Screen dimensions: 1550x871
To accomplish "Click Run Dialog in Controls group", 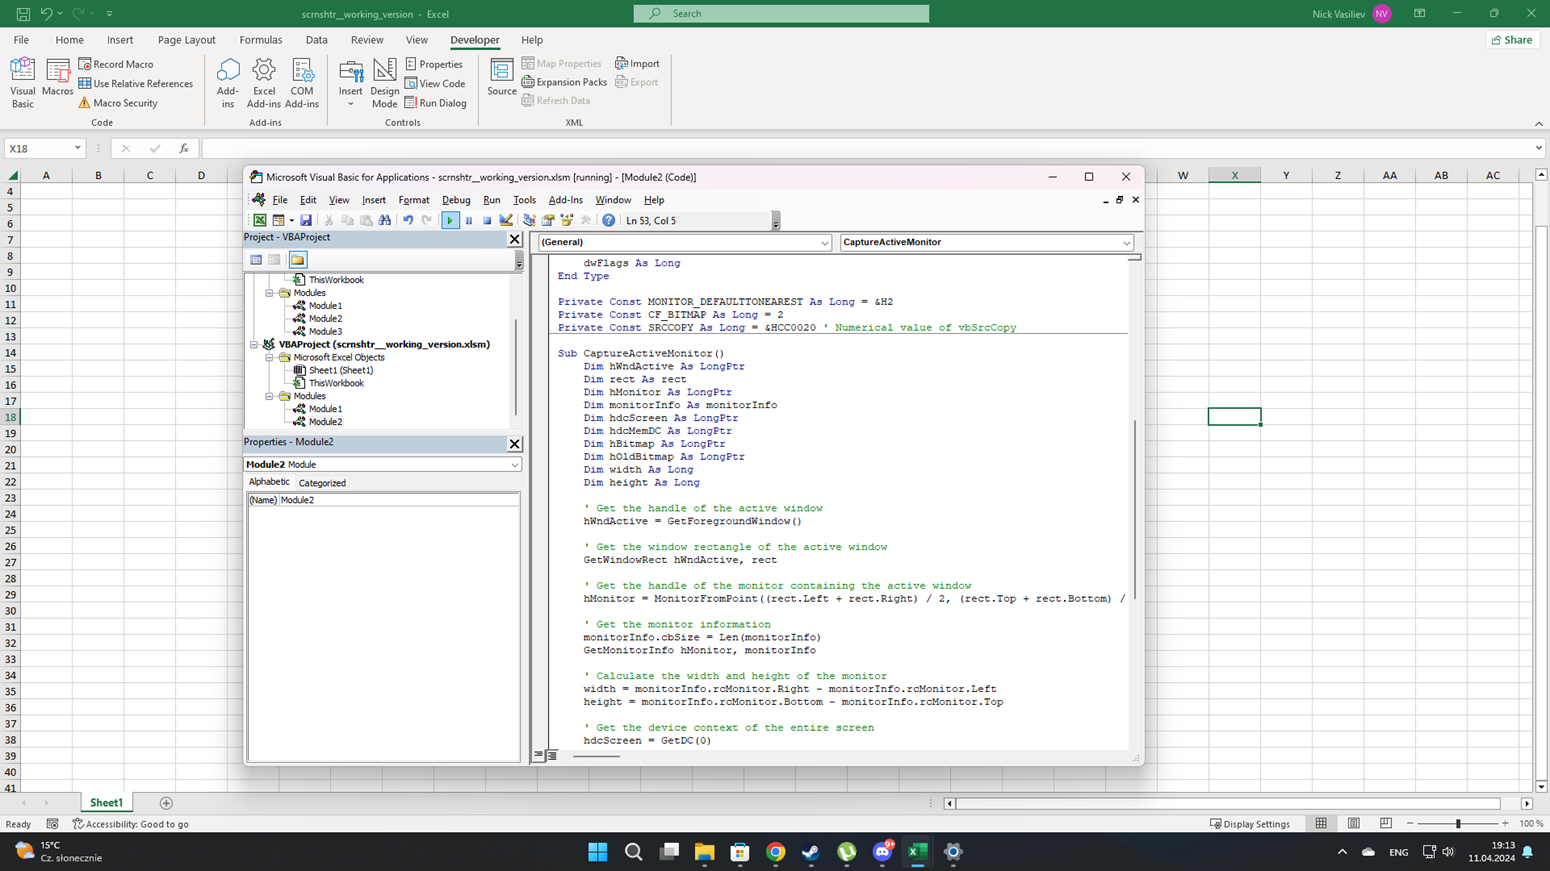I will coord(436,103).
